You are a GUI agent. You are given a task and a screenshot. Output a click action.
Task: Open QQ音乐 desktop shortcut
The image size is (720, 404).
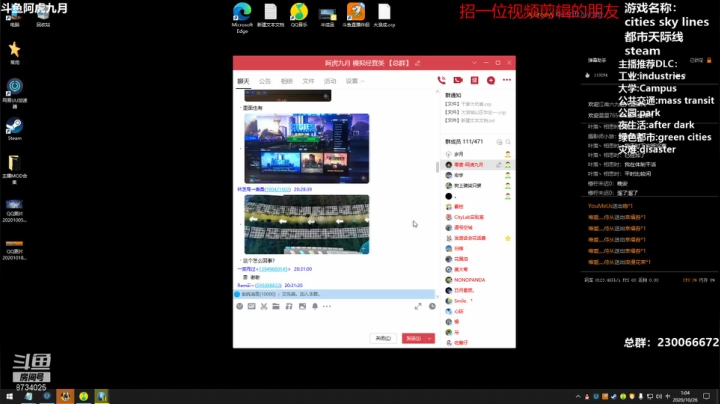[x=299, y=15]
